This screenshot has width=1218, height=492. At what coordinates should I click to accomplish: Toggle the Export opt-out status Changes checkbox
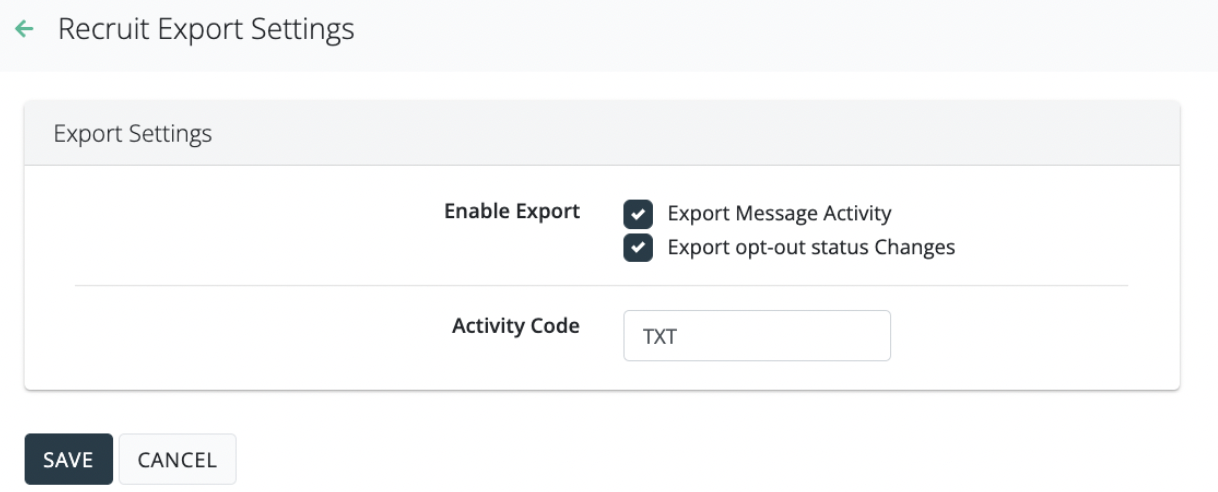click(638, 247)
